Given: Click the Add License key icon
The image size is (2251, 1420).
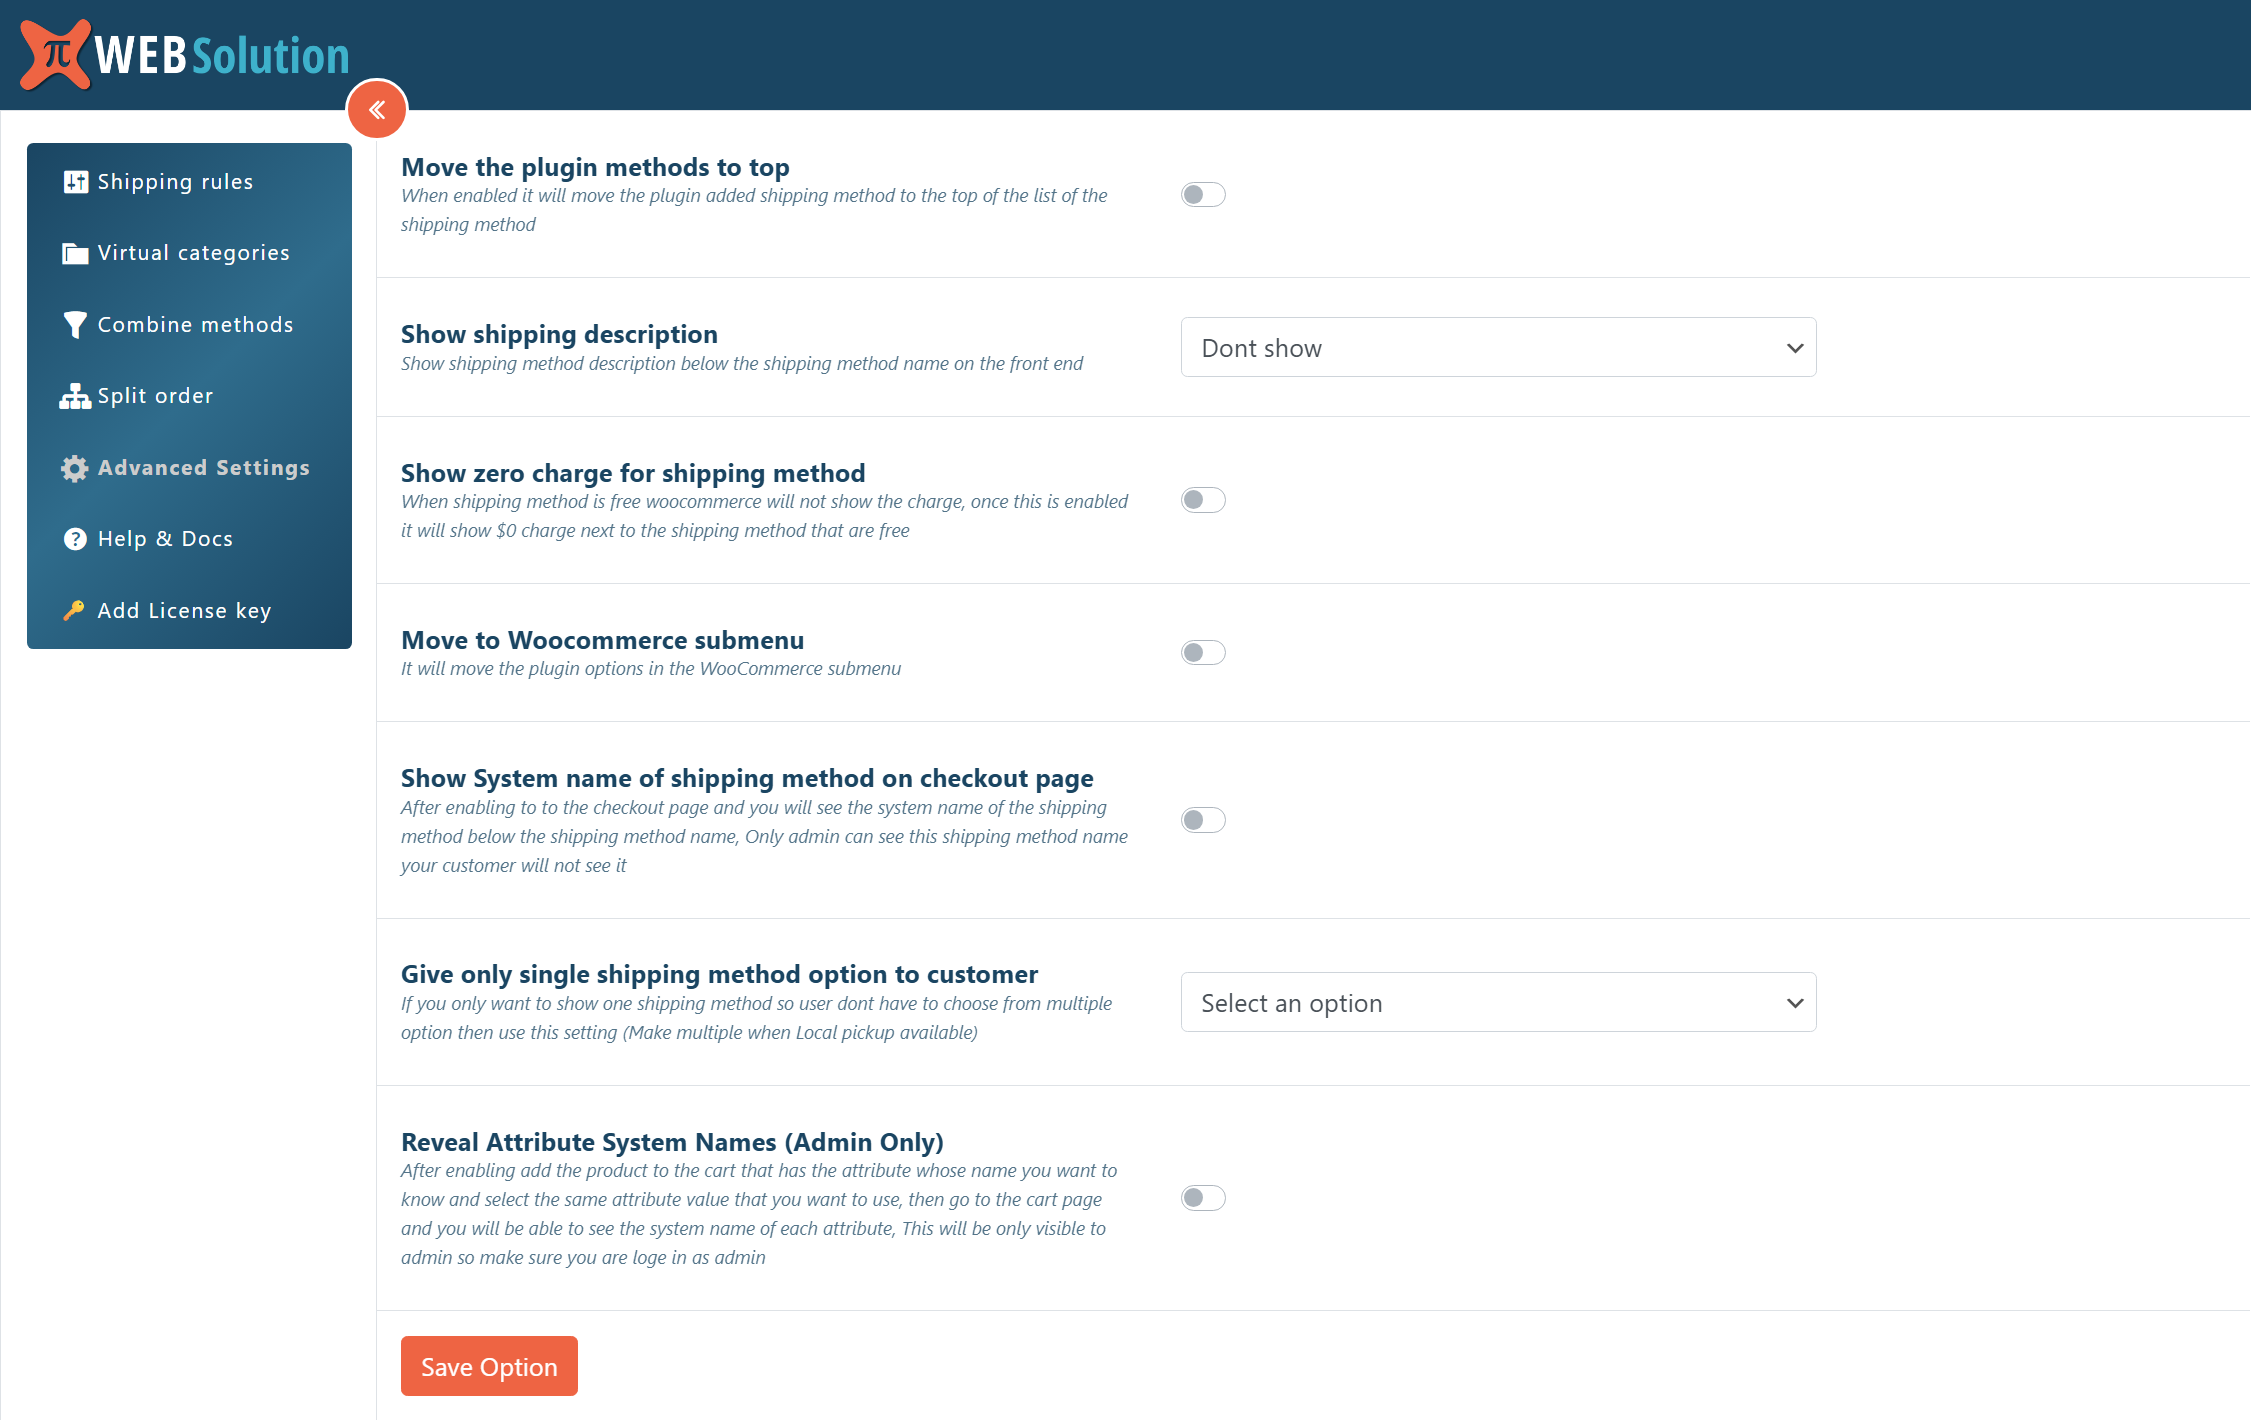Looking at the screenshot, I should (x=74, y=610).
